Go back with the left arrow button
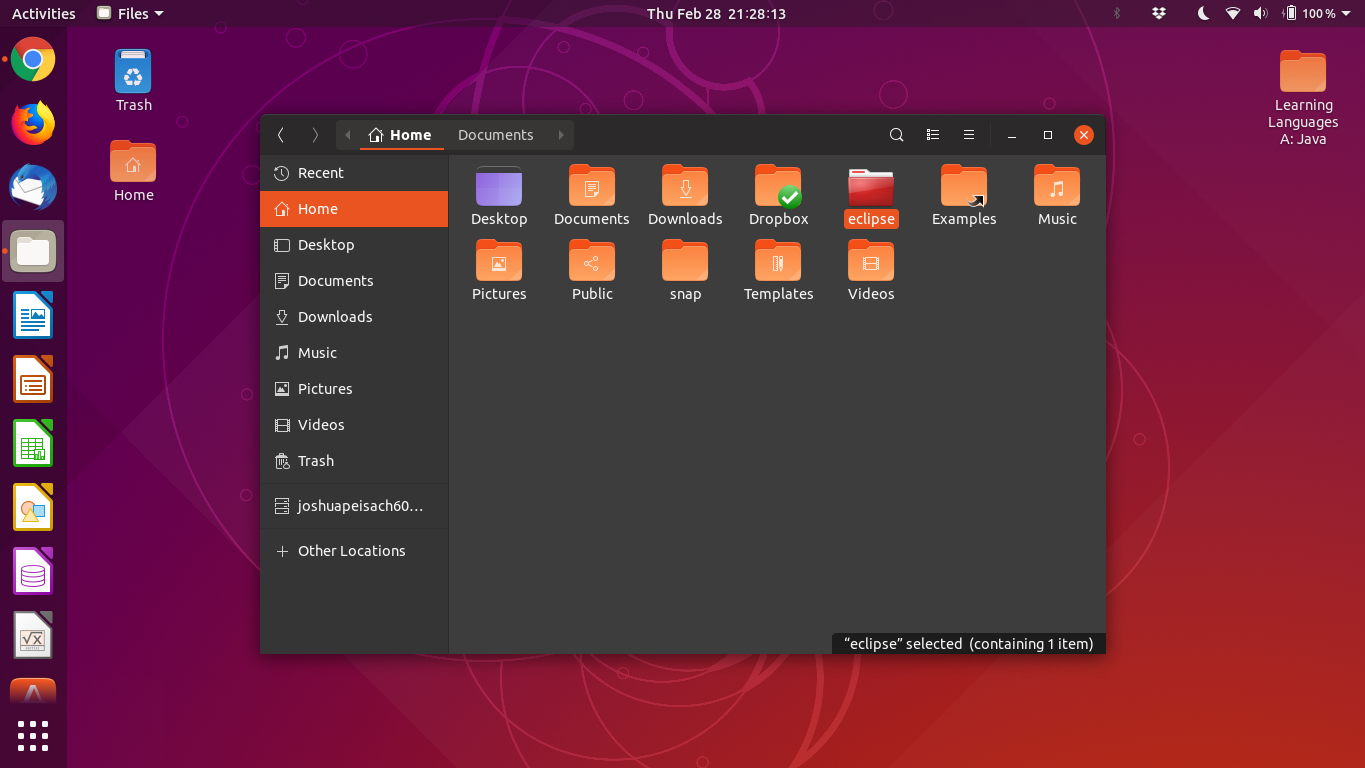Screen dimensions: 1365x768 tap(281, 135)
